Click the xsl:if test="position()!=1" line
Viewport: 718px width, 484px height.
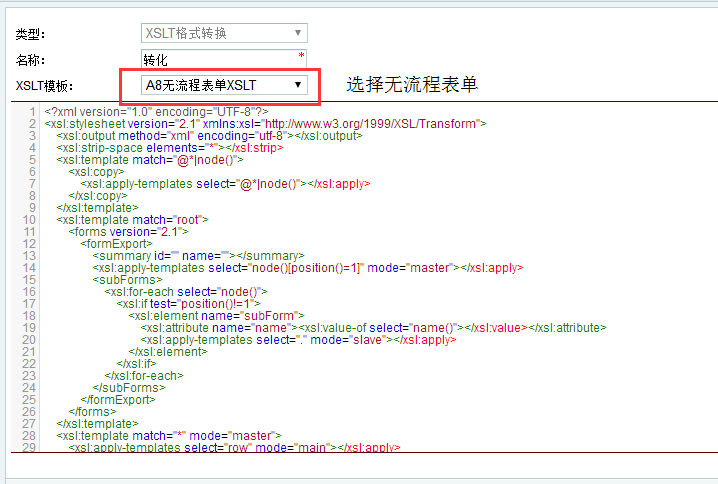[188, 304]
